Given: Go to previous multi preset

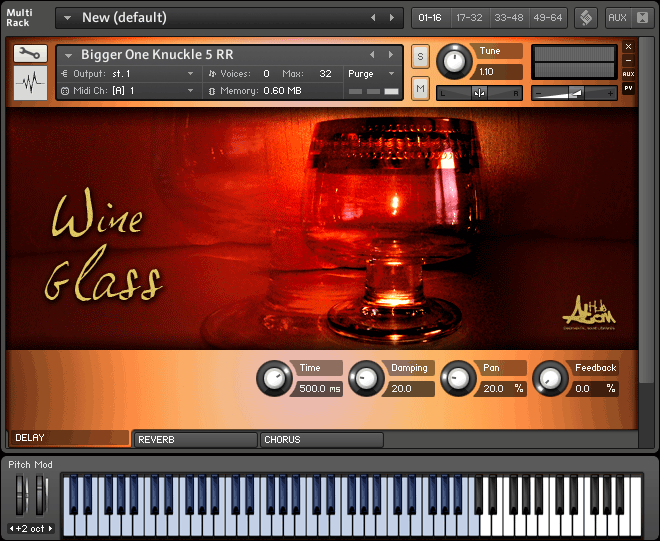Looking at the screenshot, I should click(373, 18).
